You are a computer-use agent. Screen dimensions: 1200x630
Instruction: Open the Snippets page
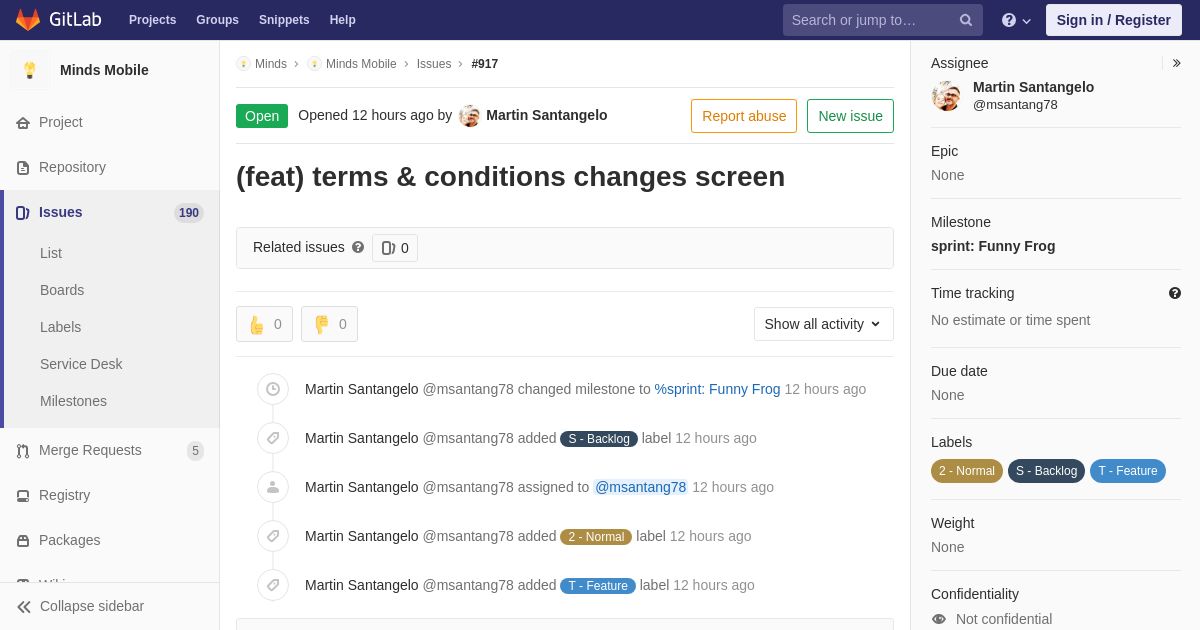(x=284, y=20)
